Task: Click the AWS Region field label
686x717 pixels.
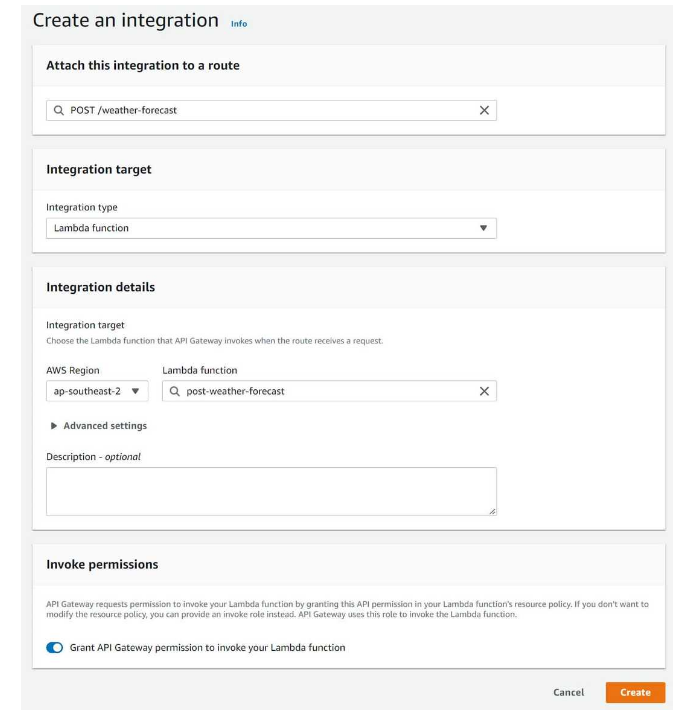Action: click(x=73, y=370)
